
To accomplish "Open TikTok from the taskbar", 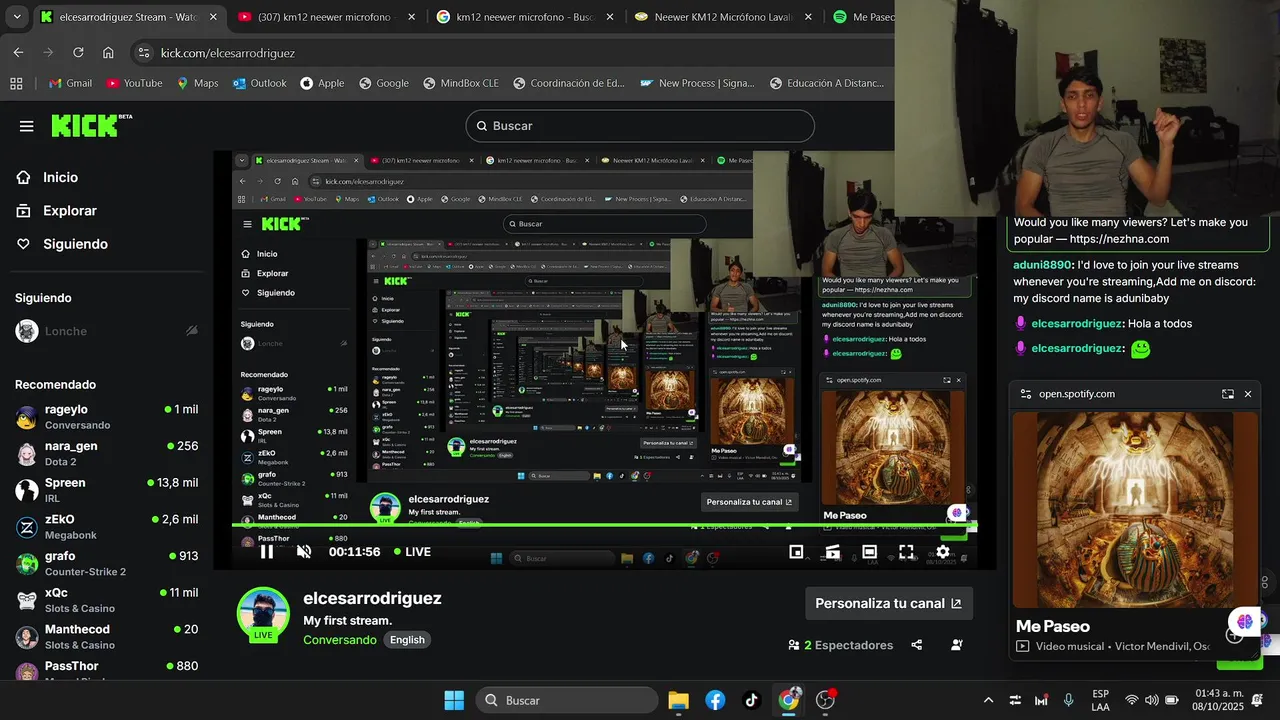I will [752, 700].
